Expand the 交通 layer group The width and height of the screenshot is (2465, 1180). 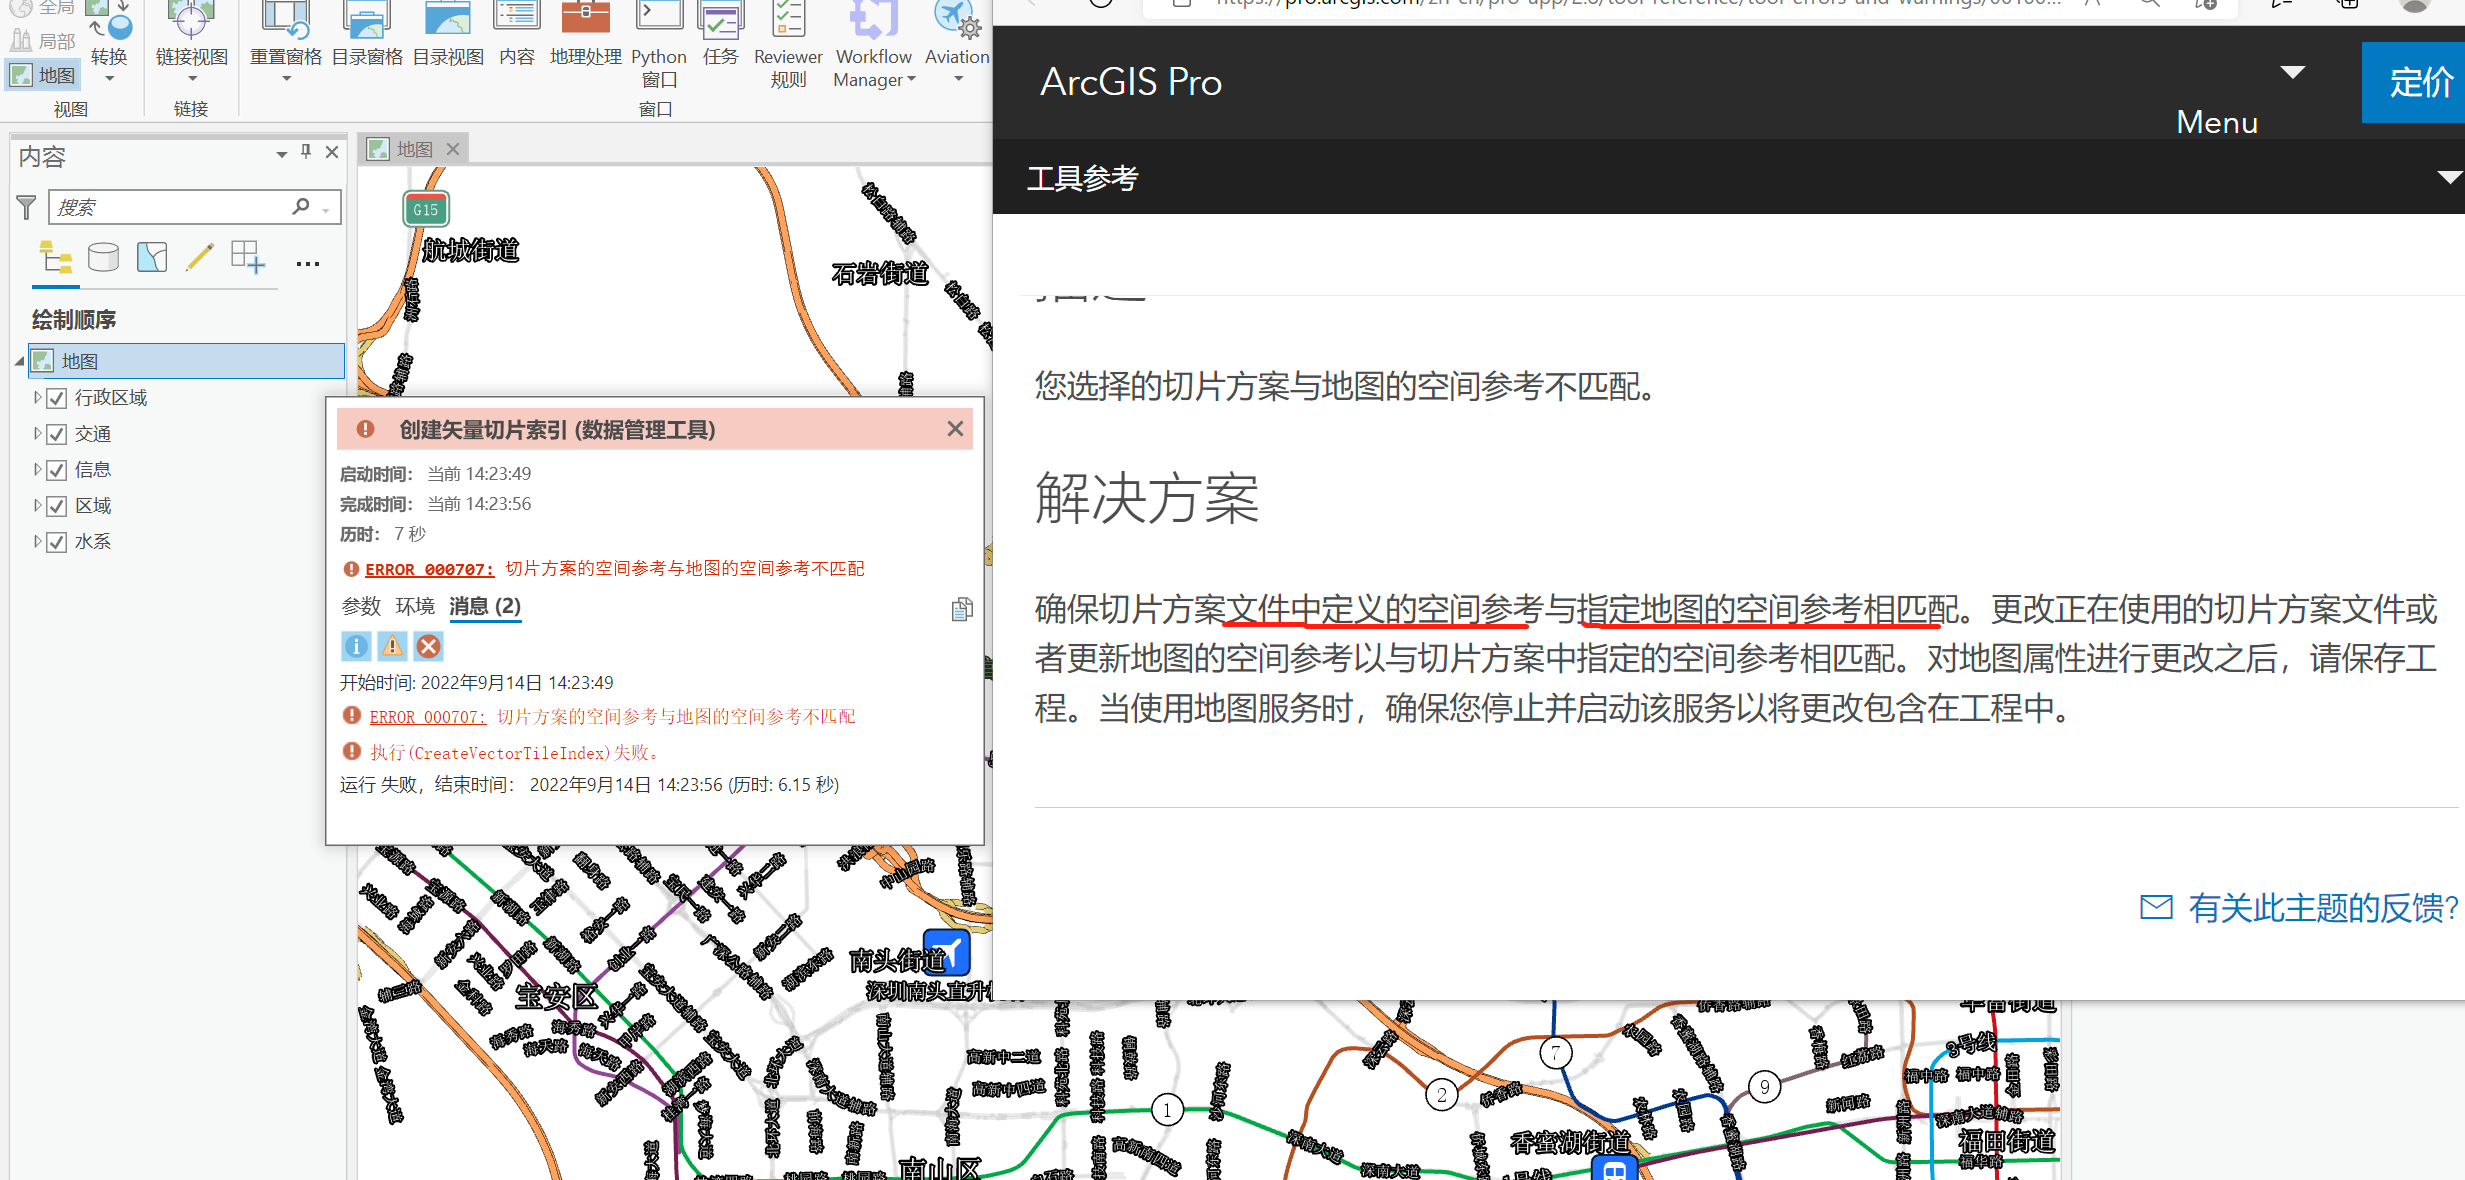37,433
